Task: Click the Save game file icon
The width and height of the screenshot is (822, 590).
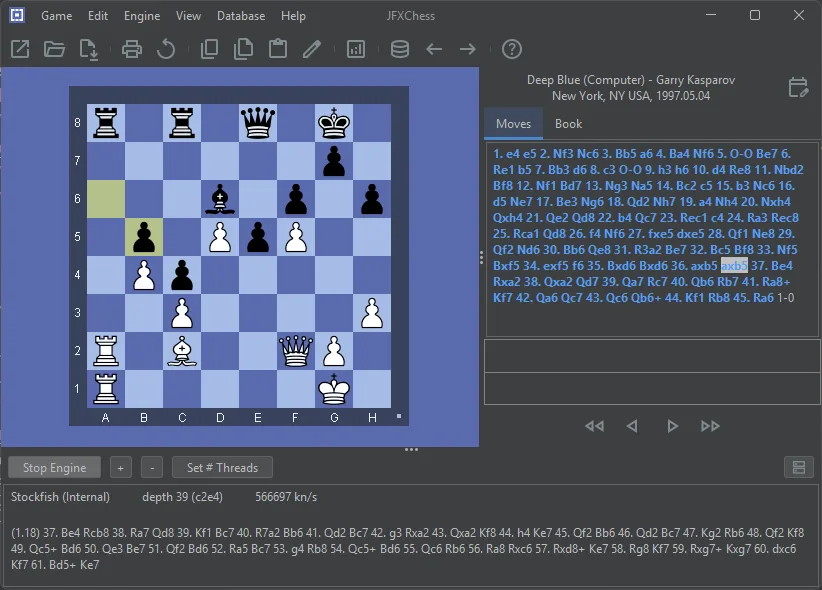Action: pyautogui.click(x=89, y=49)
